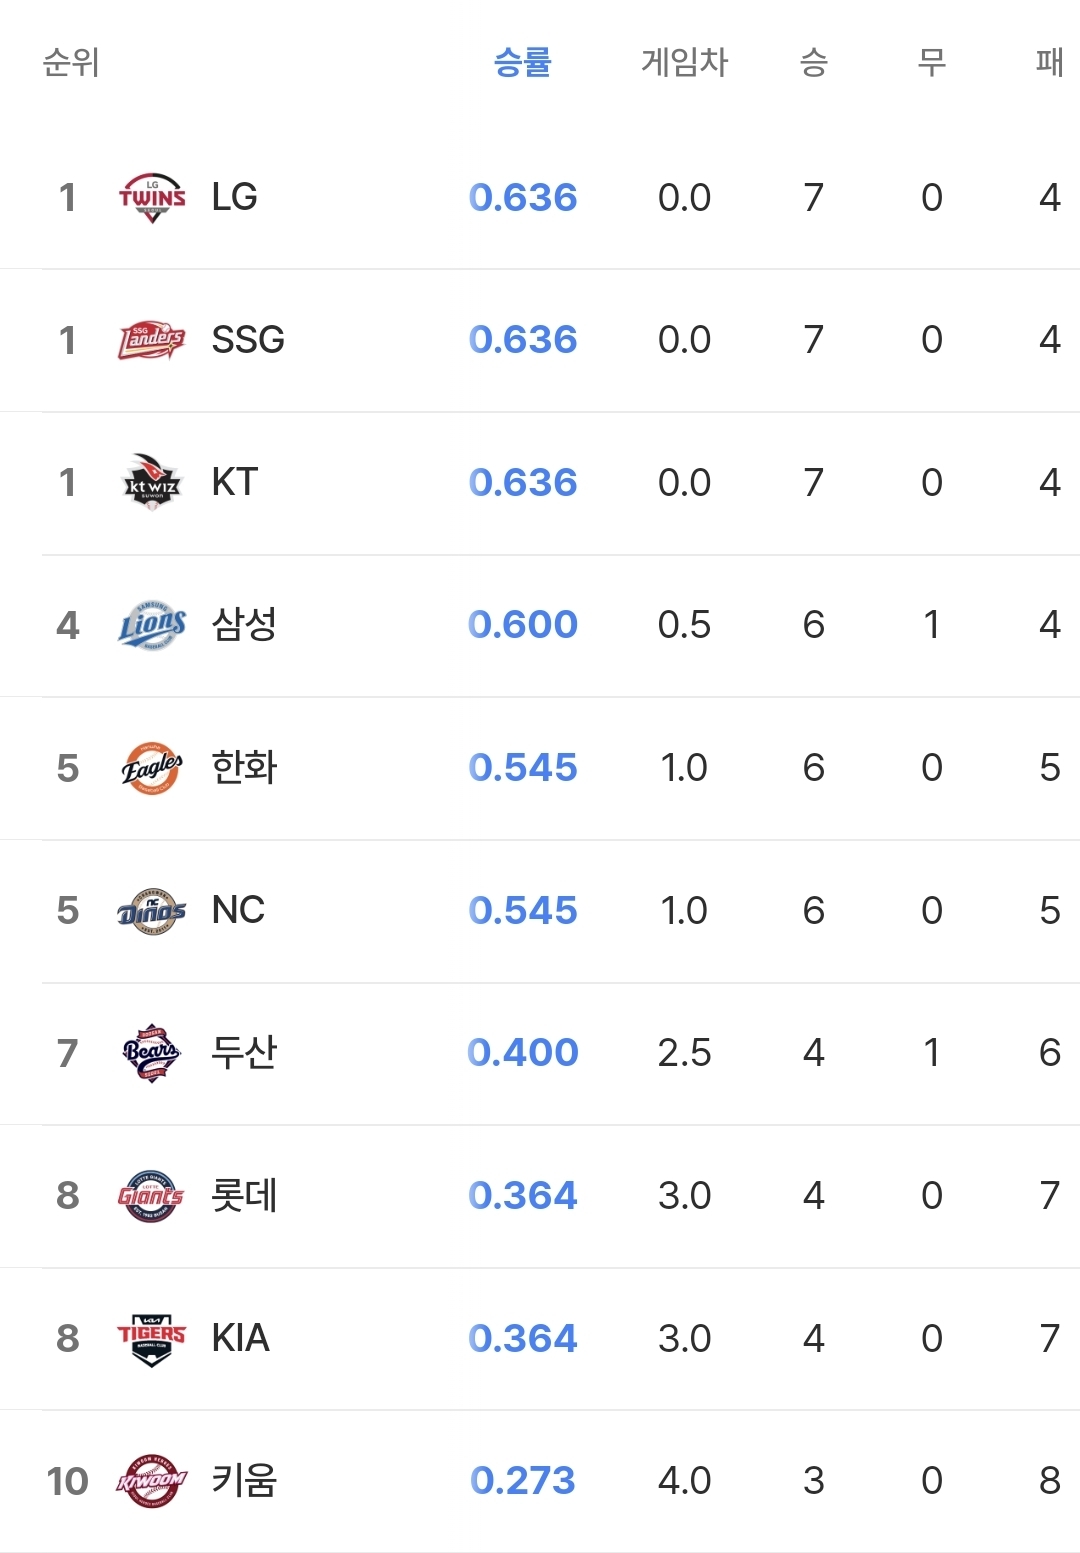Click the Kiwoom Heroes team logo
The height and width of the screenshot is (1553, 1080).
coord(152,1481)
